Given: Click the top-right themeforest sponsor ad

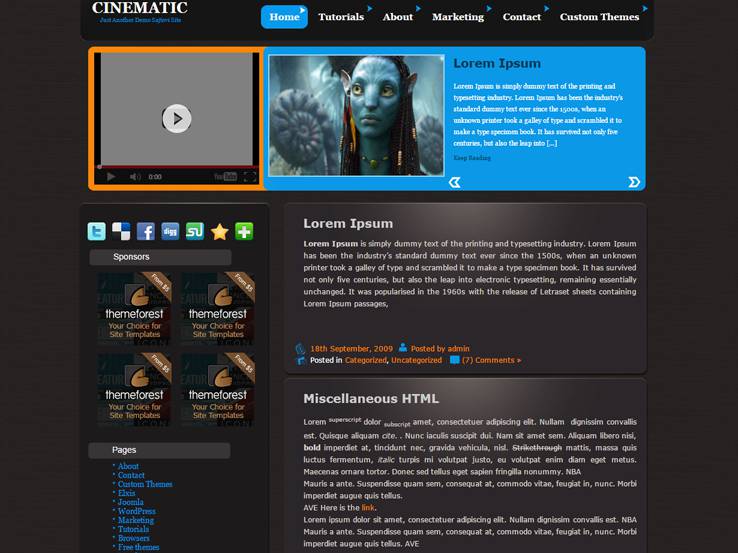Looking at the screenshot, I should [x=218, y=309].
